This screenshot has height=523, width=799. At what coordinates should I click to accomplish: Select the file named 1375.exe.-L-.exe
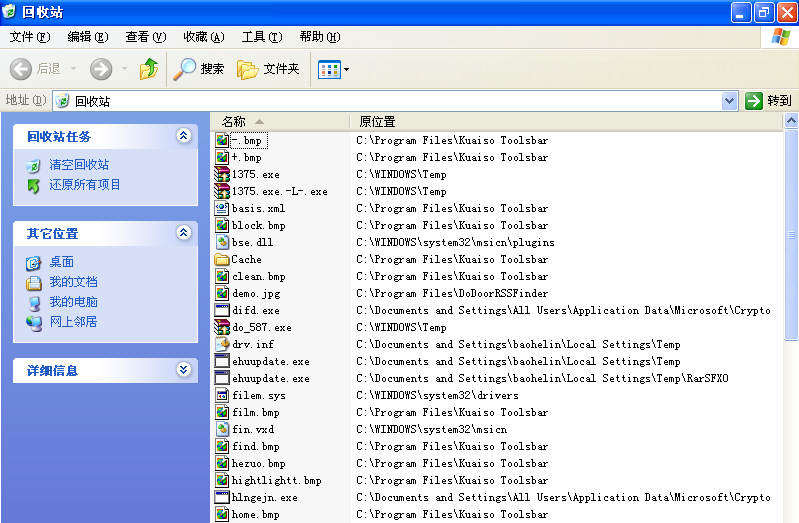click(280, 192)
